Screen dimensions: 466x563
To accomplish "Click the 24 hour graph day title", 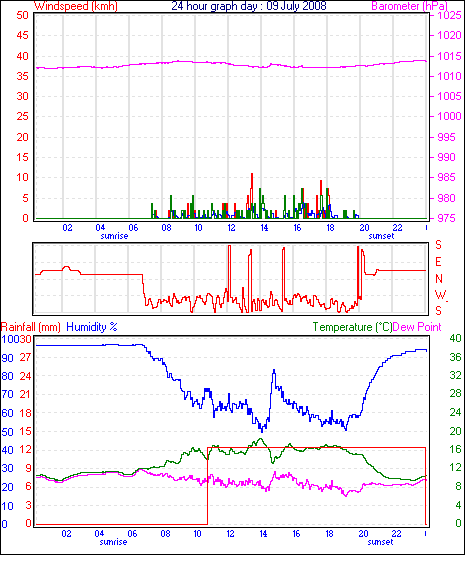I will coord(249,6).
